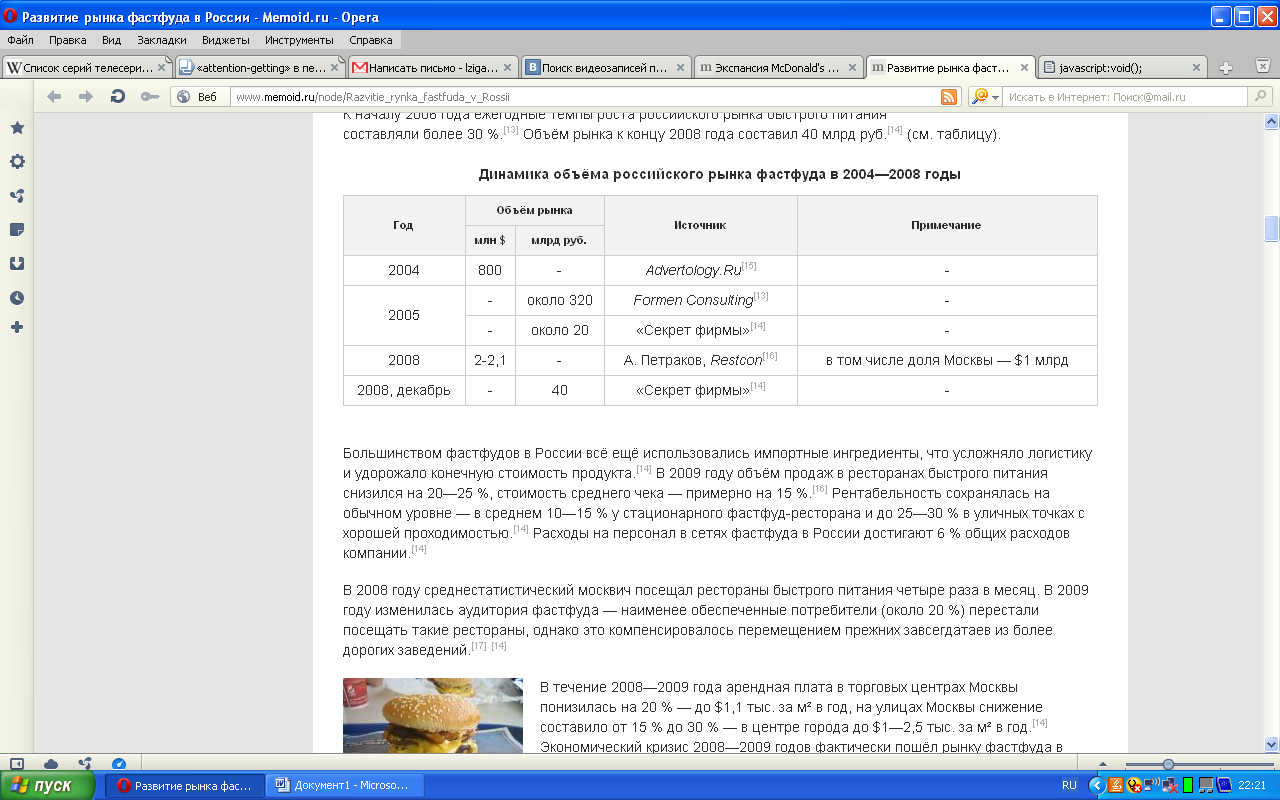Open the Widgets gear panel in the sidebar
1280x800 pixels.
(x=17, y=162)
